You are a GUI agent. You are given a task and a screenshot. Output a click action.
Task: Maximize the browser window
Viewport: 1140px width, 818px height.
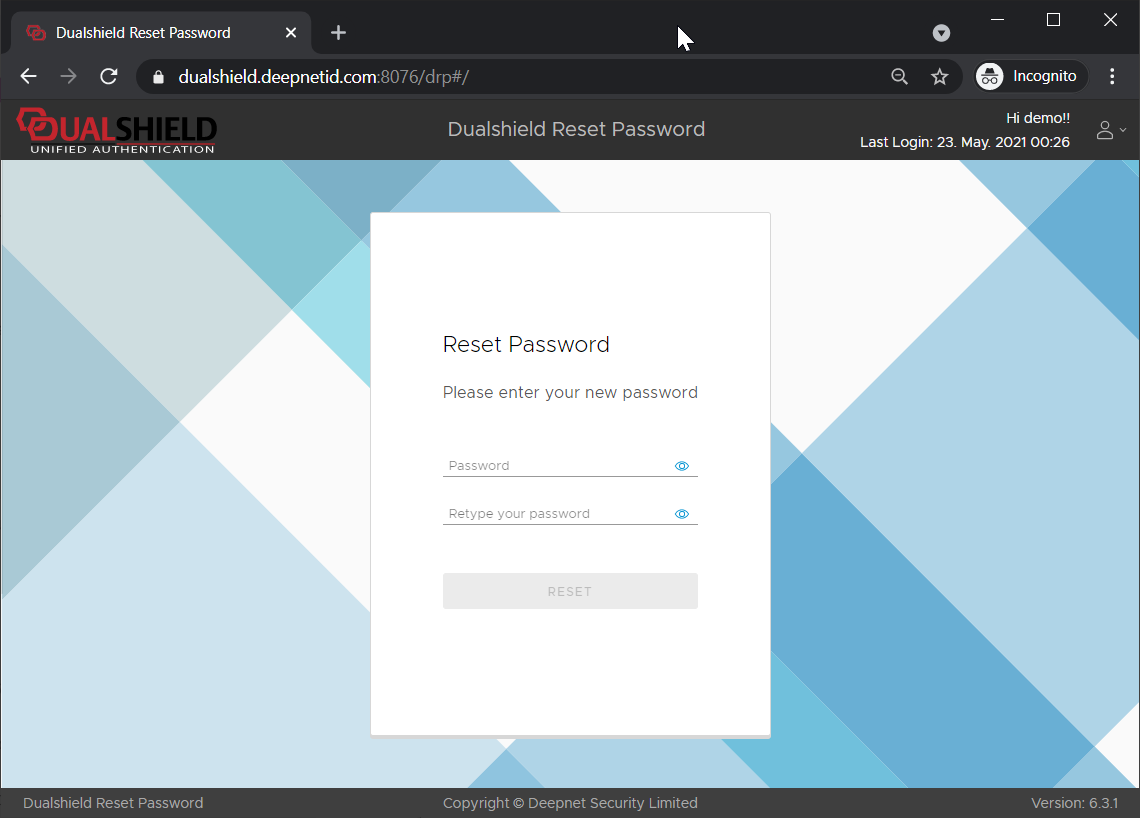coord(1053,20)
